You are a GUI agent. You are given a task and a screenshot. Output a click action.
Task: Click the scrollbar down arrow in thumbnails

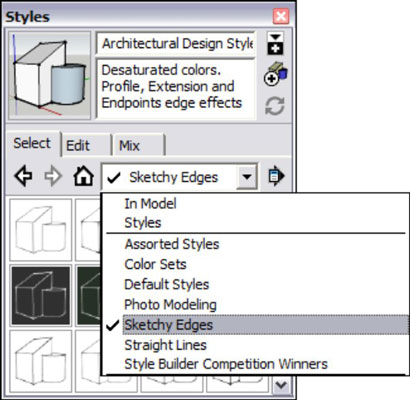tap(281, 385)
